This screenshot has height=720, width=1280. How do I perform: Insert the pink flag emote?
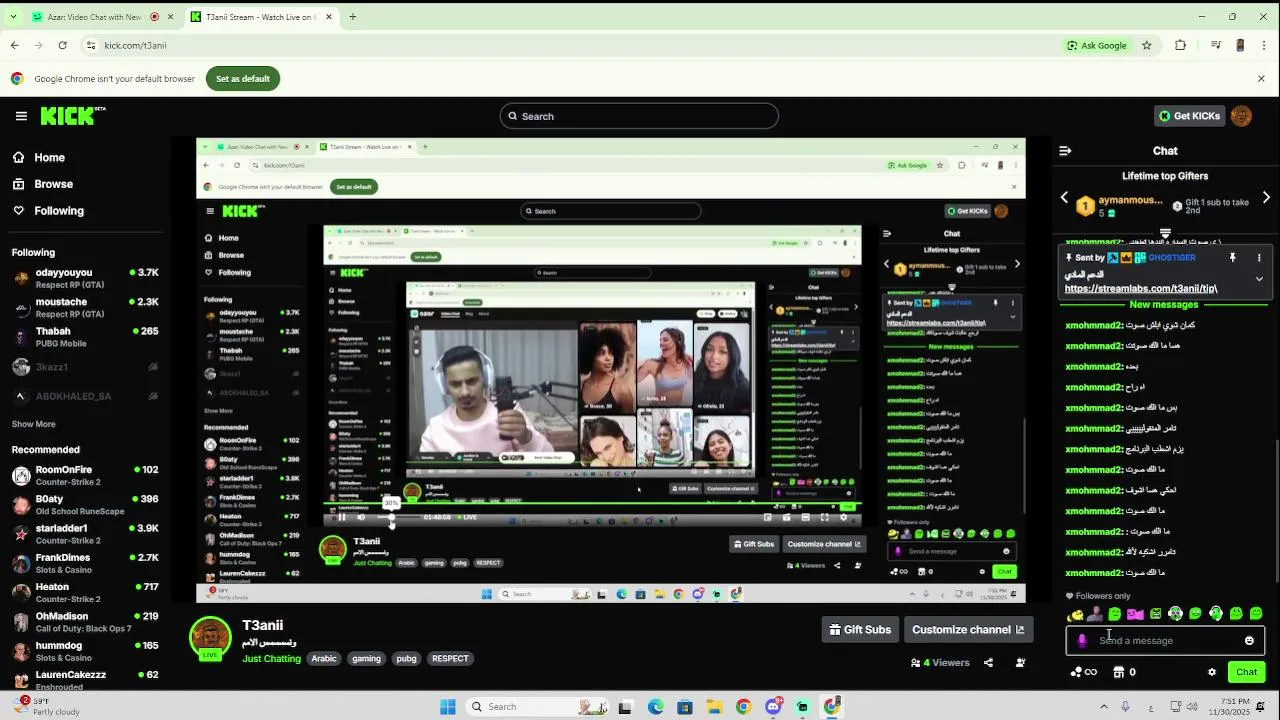[1135, 614]
